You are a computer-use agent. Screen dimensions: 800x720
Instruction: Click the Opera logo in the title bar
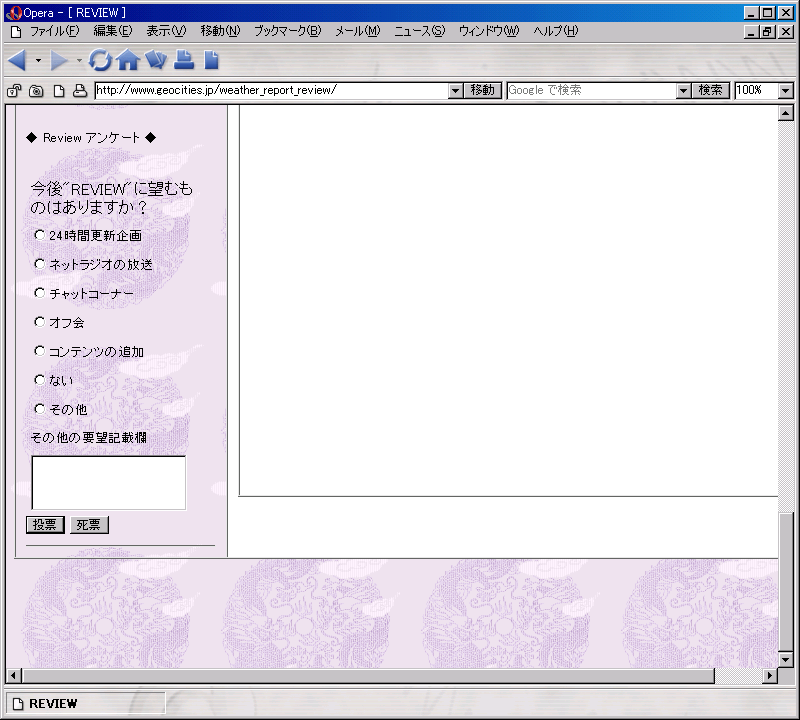(13, 13)
